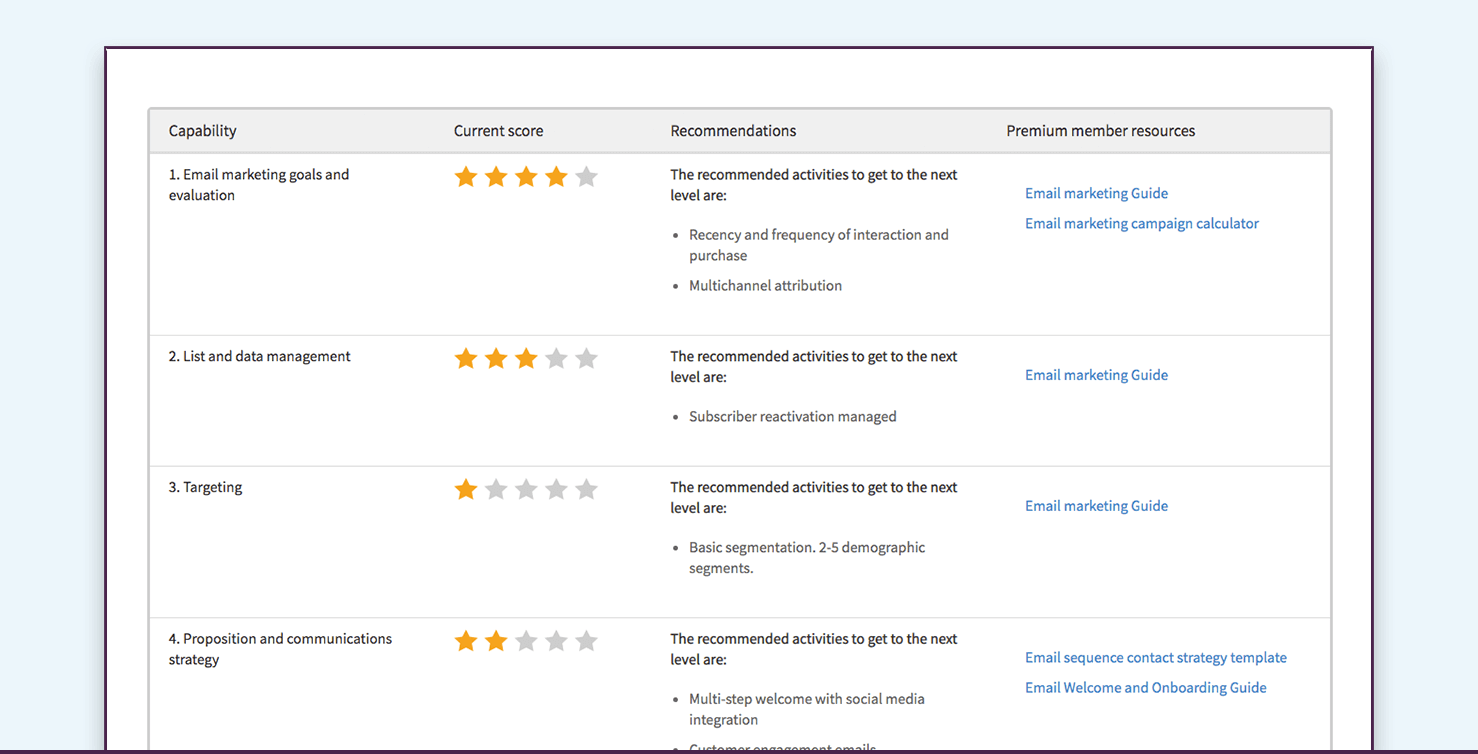Click the first star in Targeting row
1478x754 pixels.
[x=466, y=489]
